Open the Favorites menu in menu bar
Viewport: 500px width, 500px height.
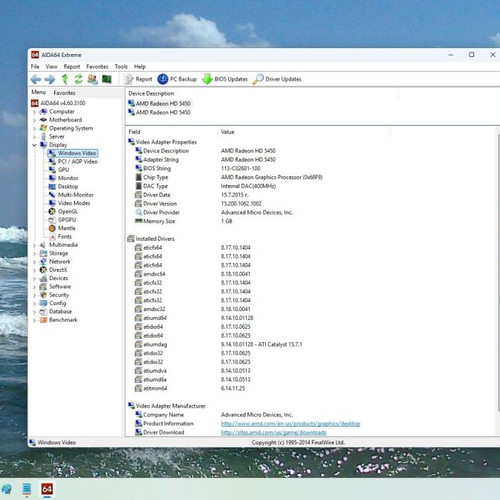(97, 67)
